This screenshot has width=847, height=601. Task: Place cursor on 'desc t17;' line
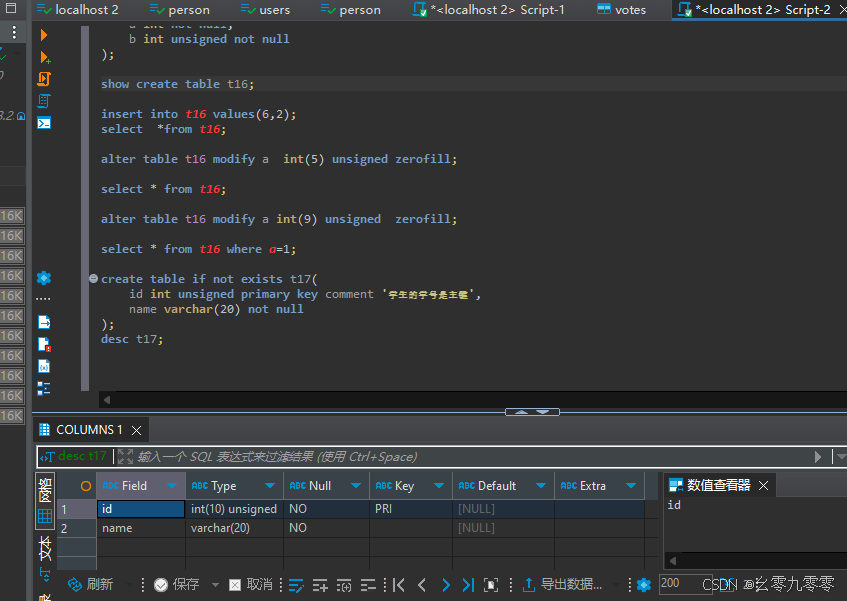132,339
